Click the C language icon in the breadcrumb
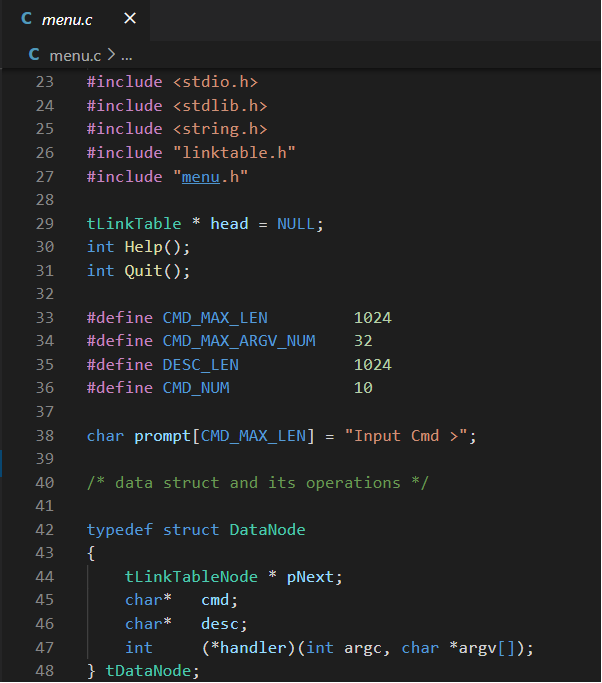 tap(34, 54)
